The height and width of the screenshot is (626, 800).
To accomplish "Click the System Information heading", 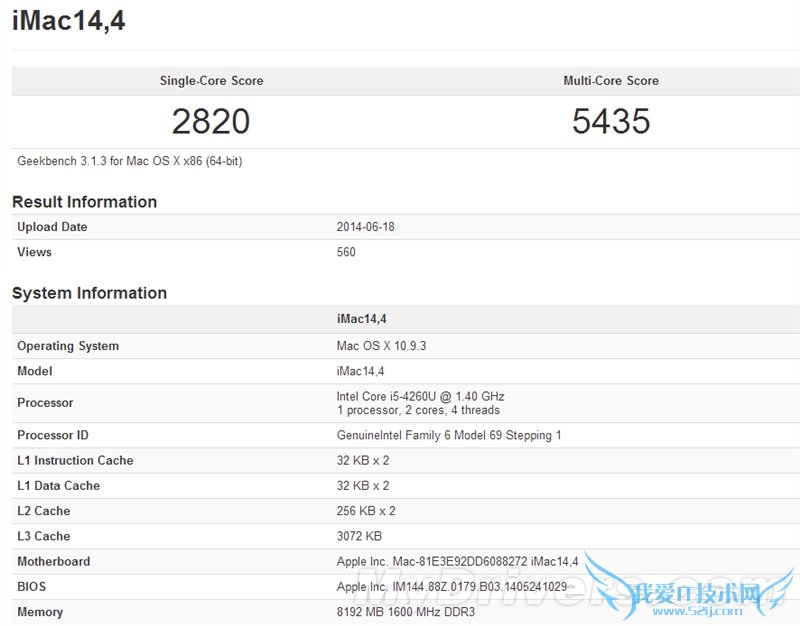I will pos(89,293).
